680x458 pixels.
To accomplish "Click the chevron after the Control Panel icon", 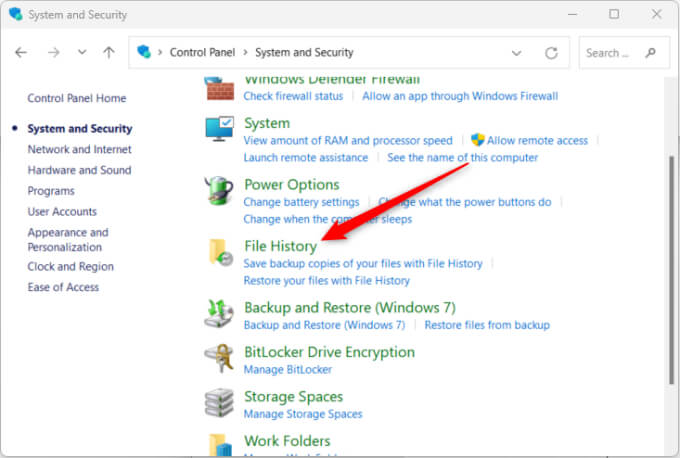I will pos(160,52).
